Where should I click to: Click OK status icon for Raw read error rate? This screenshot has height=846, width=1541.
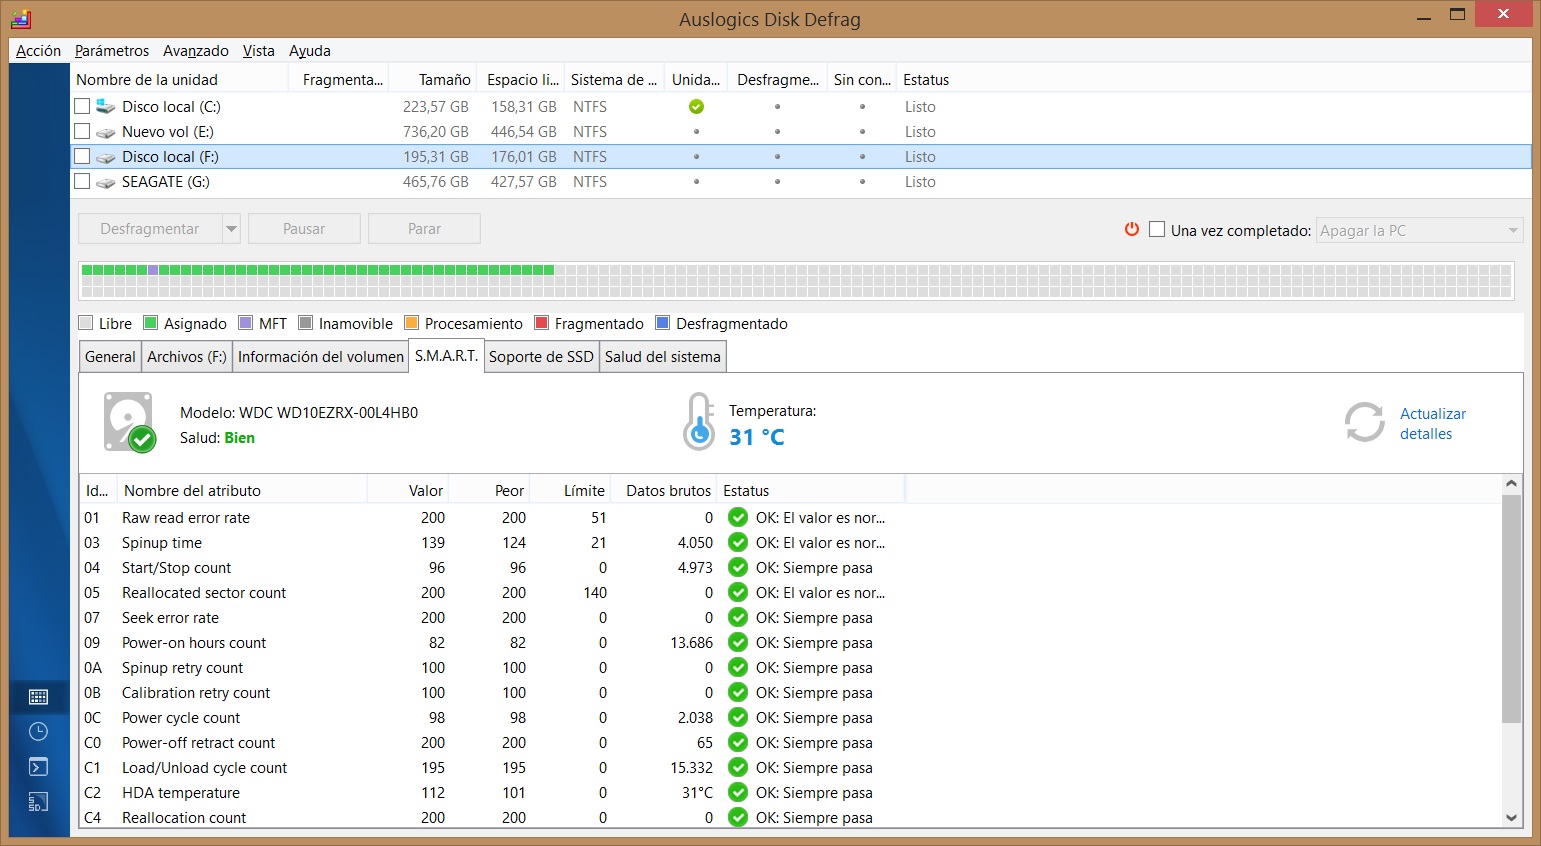(738, 517)
